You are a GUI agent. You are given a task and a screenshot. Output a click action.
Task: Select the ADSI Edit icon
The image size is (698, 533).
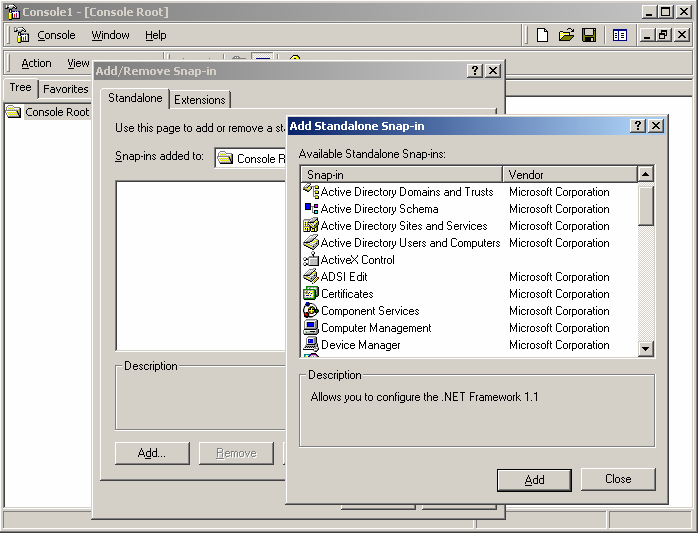311,276
